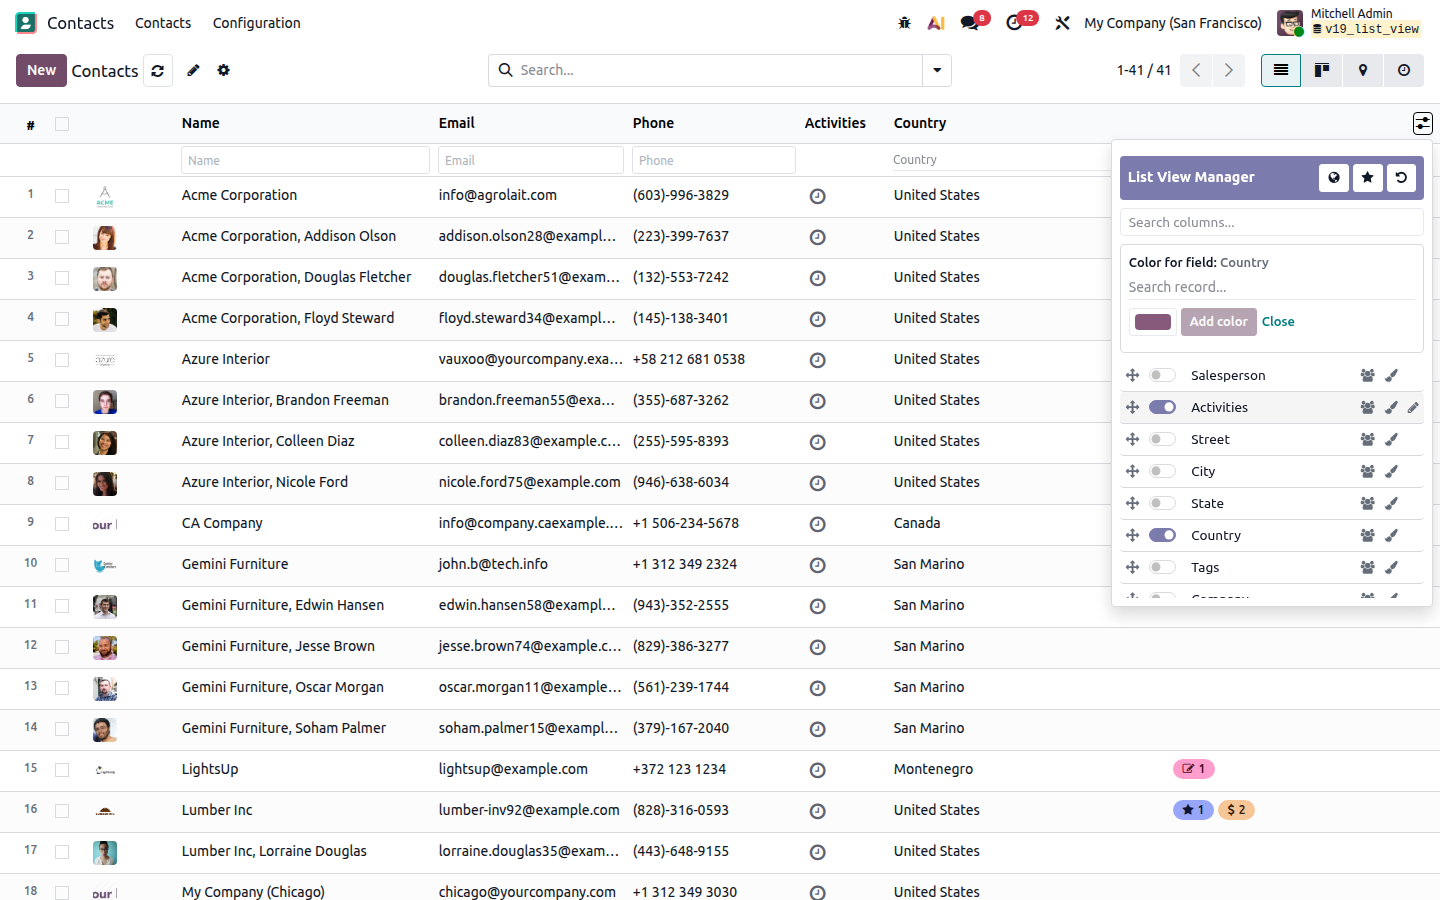Viewport: 1440px width, 900px height.
Task: Sort by the Country column header
Action: (x=920, y=123)
